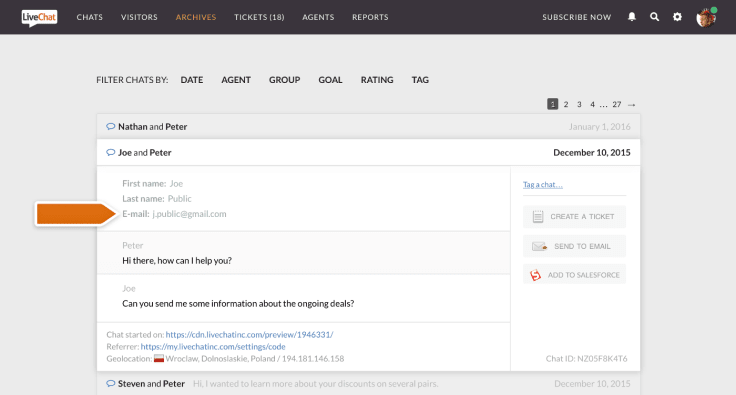Open the Tag filter
Image resolution: width=736 pixels, height=395 pixels.
pyautogui.click(x=420, y=80)
